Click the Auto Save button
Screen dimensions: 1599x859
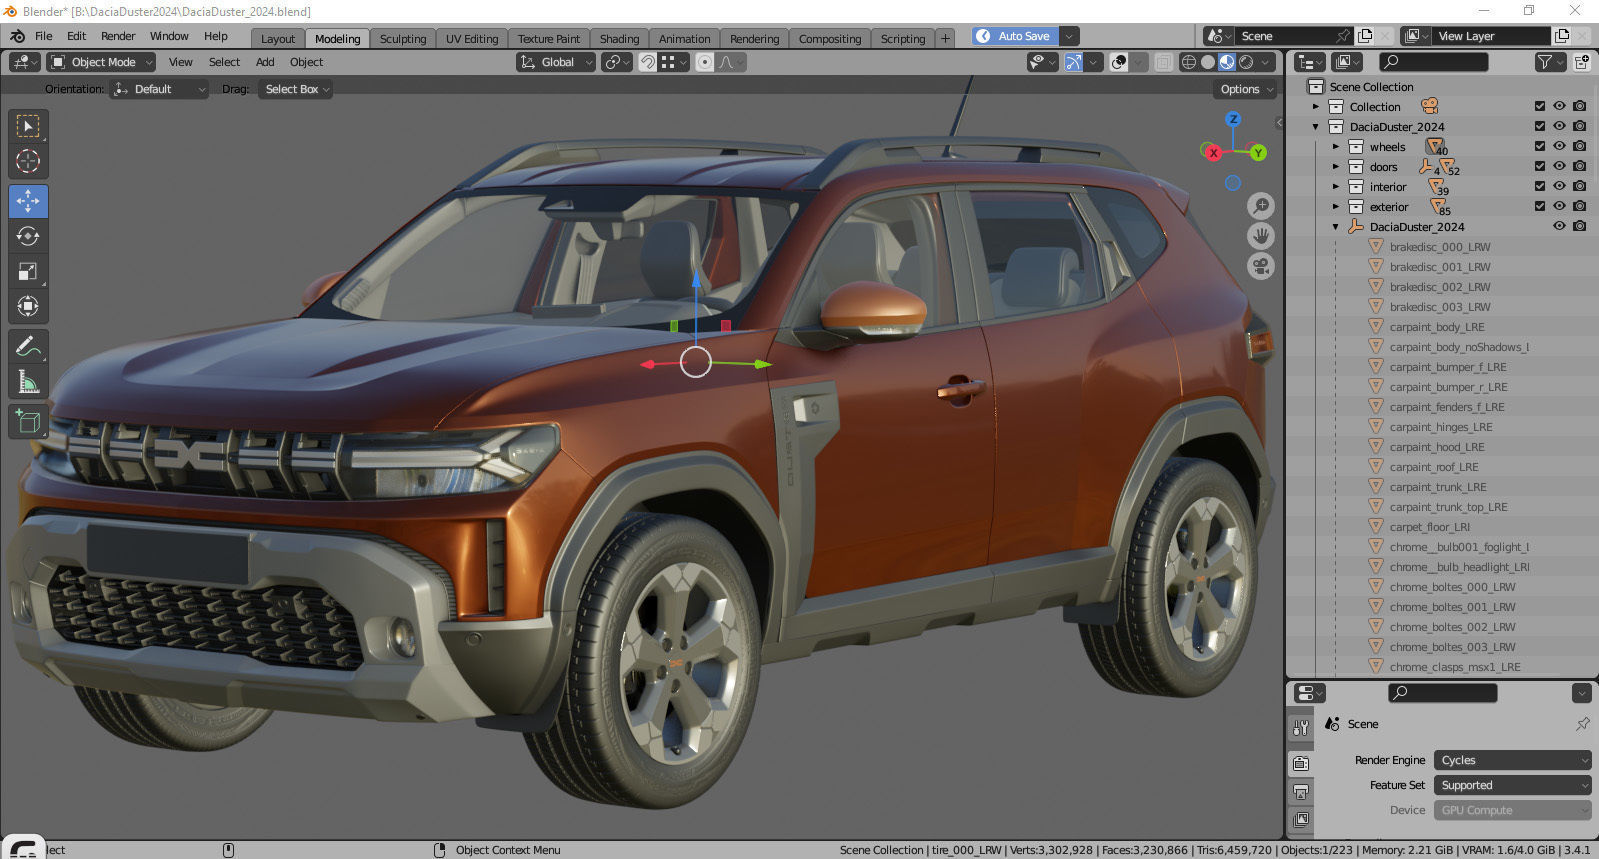1015,36
